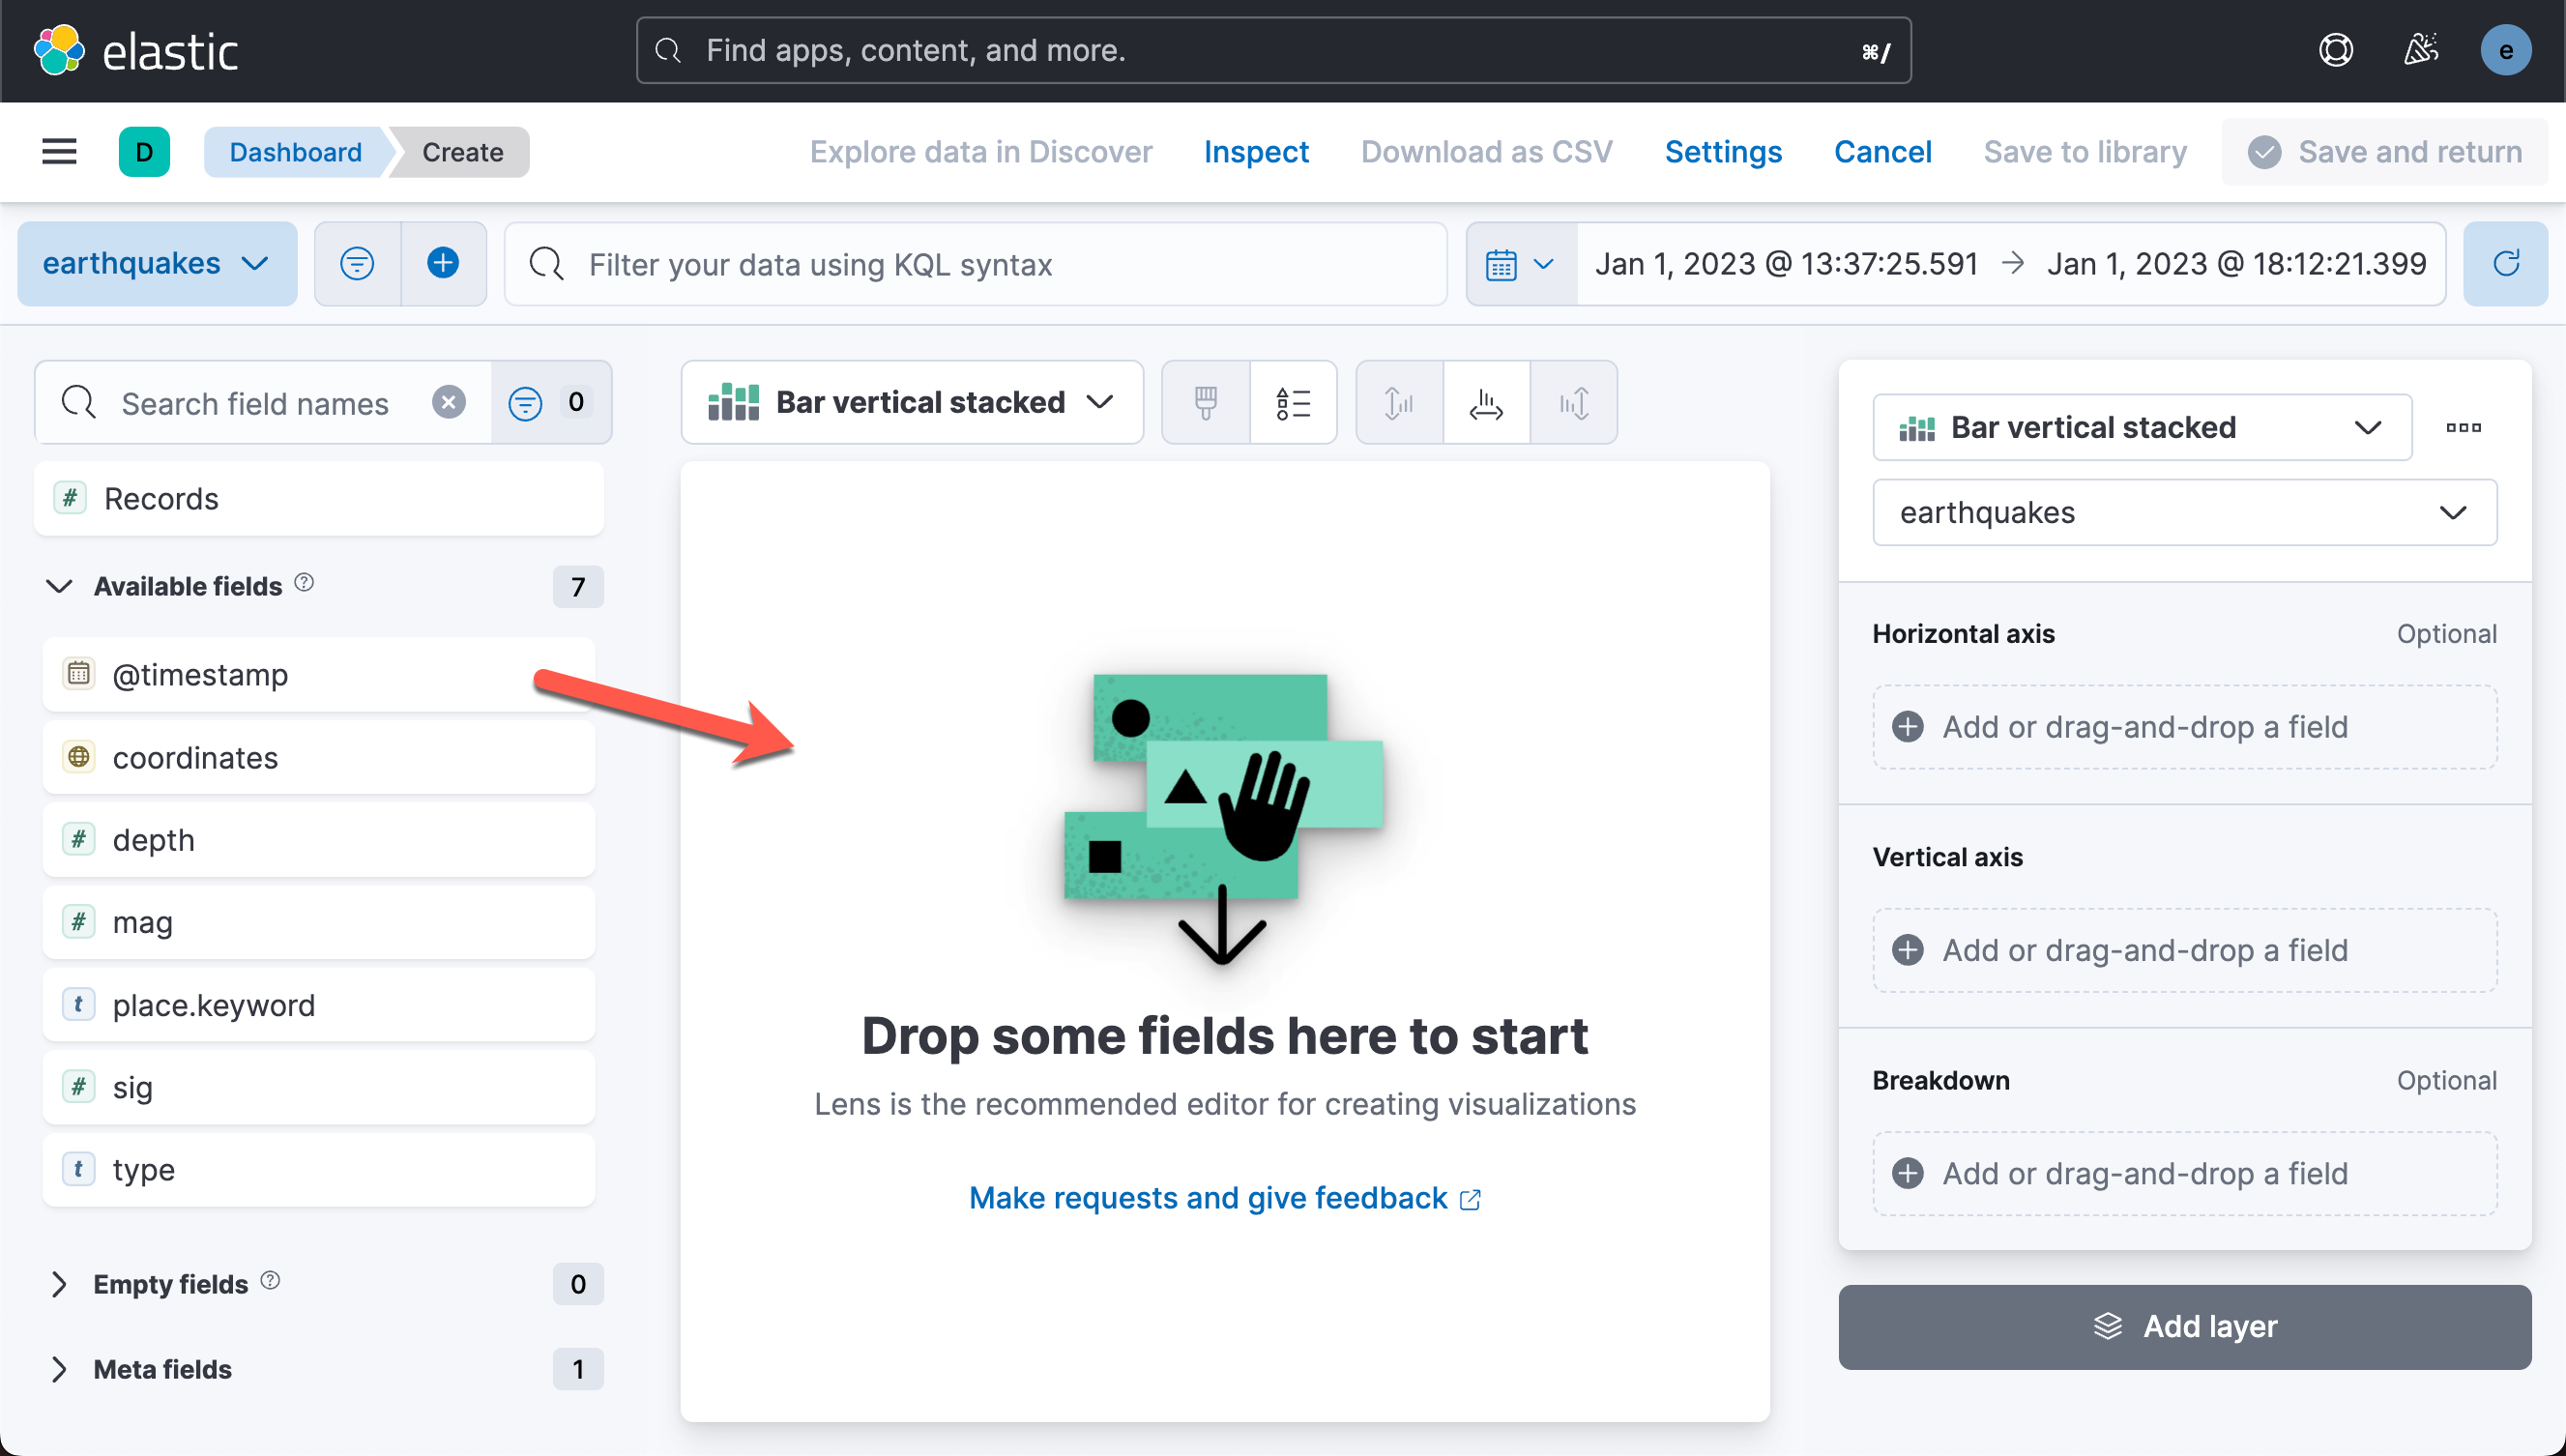Click the Inspect menu item

click(x=1255, y=152)
